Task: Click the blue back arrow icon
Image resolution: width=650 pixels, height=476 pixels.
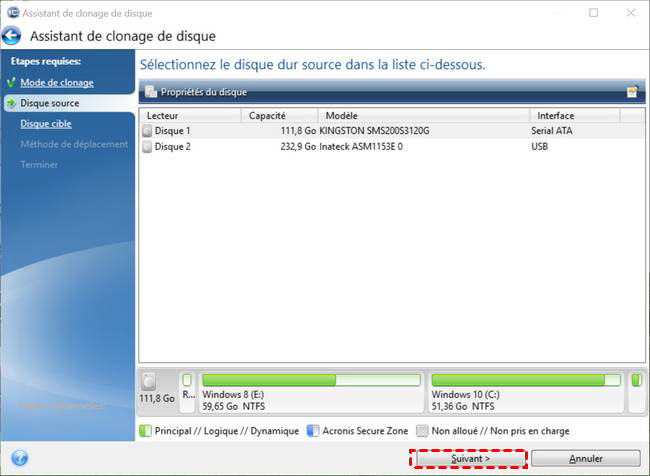Action: 11,36
